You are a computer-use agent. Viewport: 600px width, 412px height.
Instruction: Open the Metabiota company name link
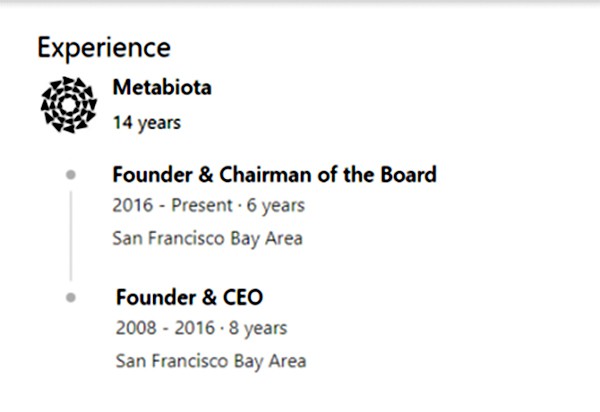click(x=162, y=88)
